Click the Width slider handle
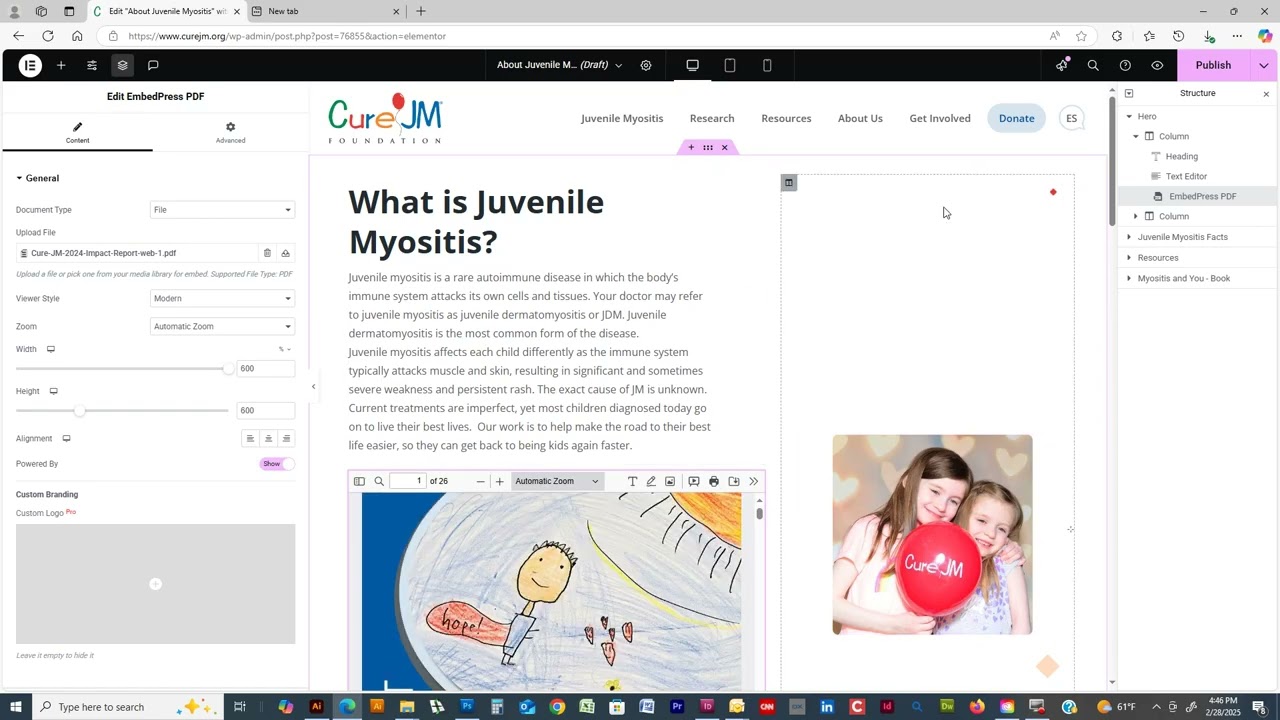 (x=228, y=369)
